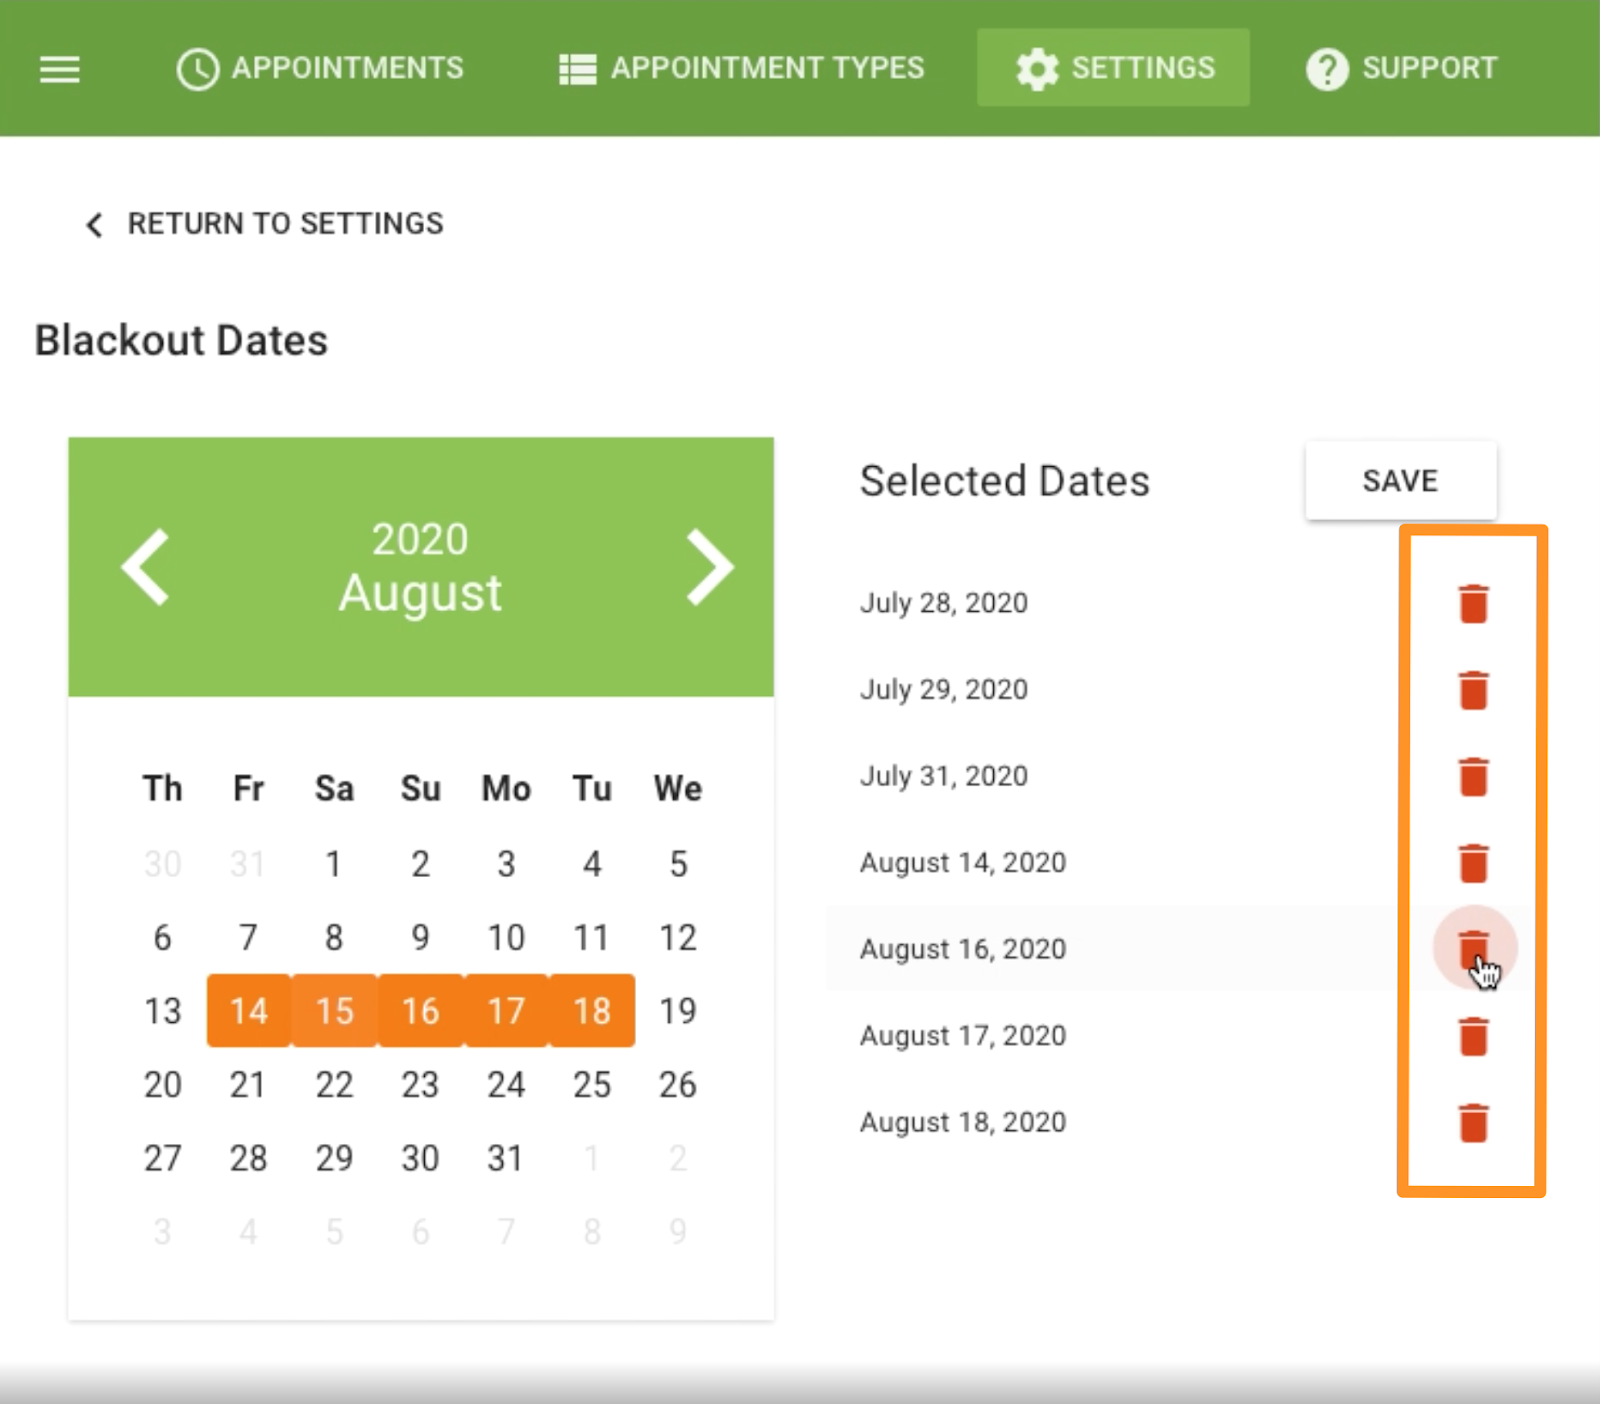Save the selected blackout dates
The height and width of the screenshot is (1404, 1600).
1400,480
